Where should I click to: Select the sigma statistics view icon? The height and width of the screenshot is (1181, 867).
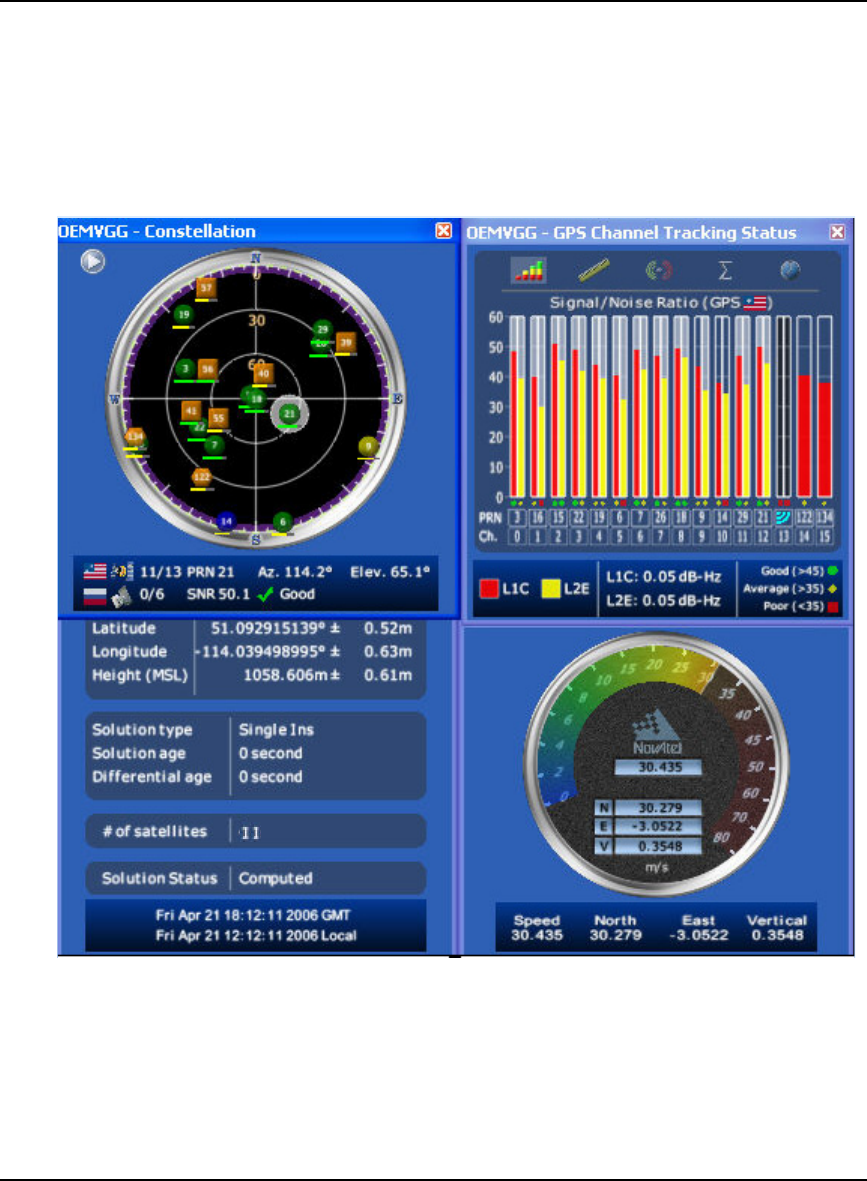click(x=725, y=270)
